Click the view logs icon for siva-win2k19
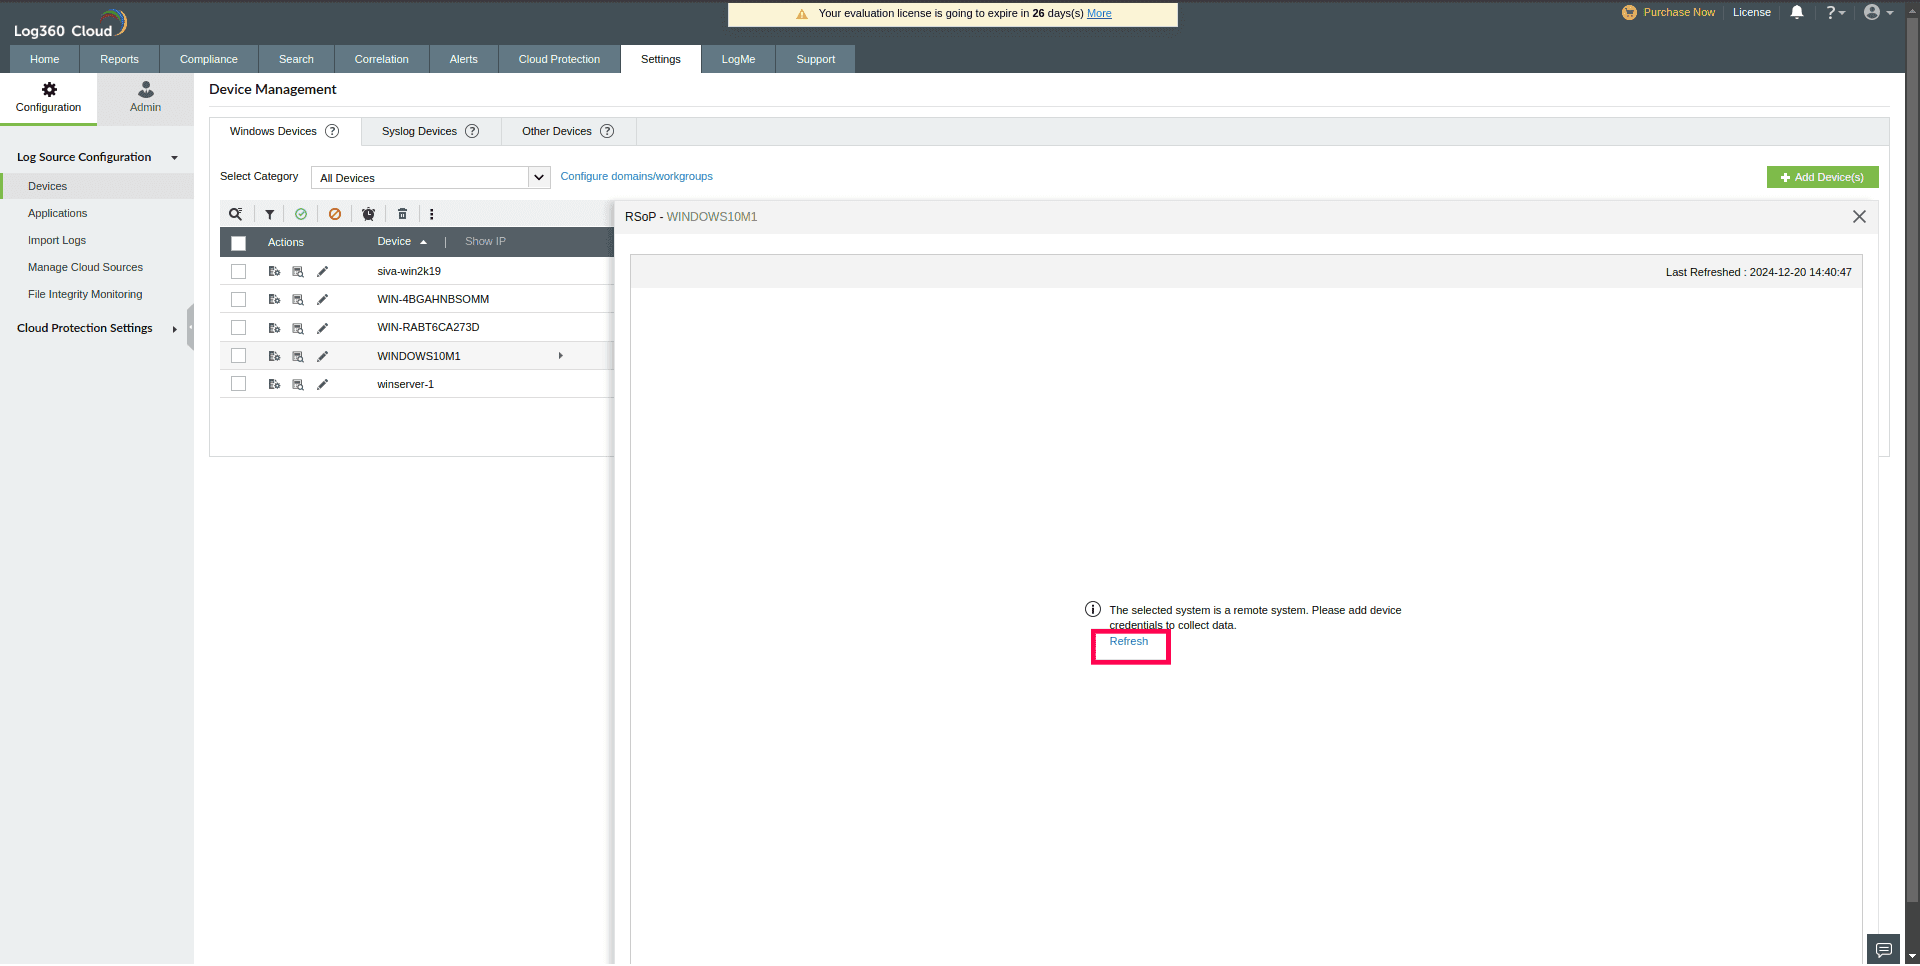Viewport: 1920px width, 966px height. (x=298, y=271)
